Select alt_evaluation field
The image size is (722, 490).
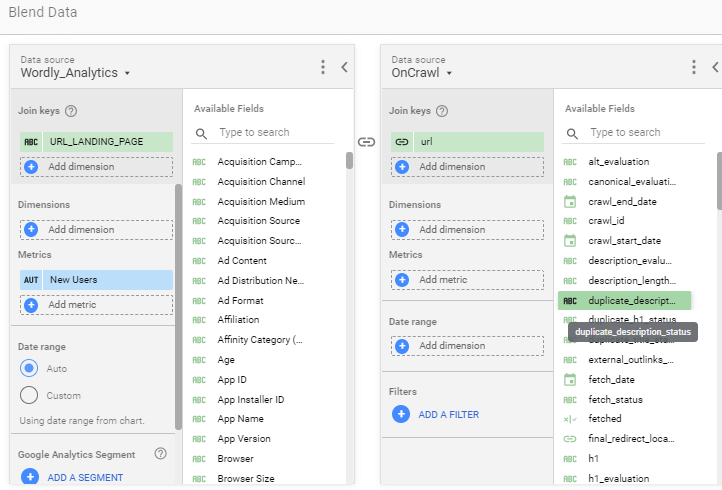click(618, 162)
